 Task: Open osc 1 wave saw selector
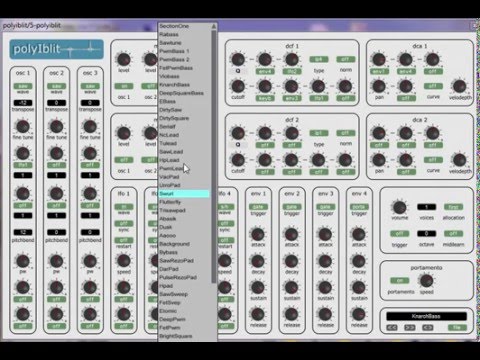[23, 86]
